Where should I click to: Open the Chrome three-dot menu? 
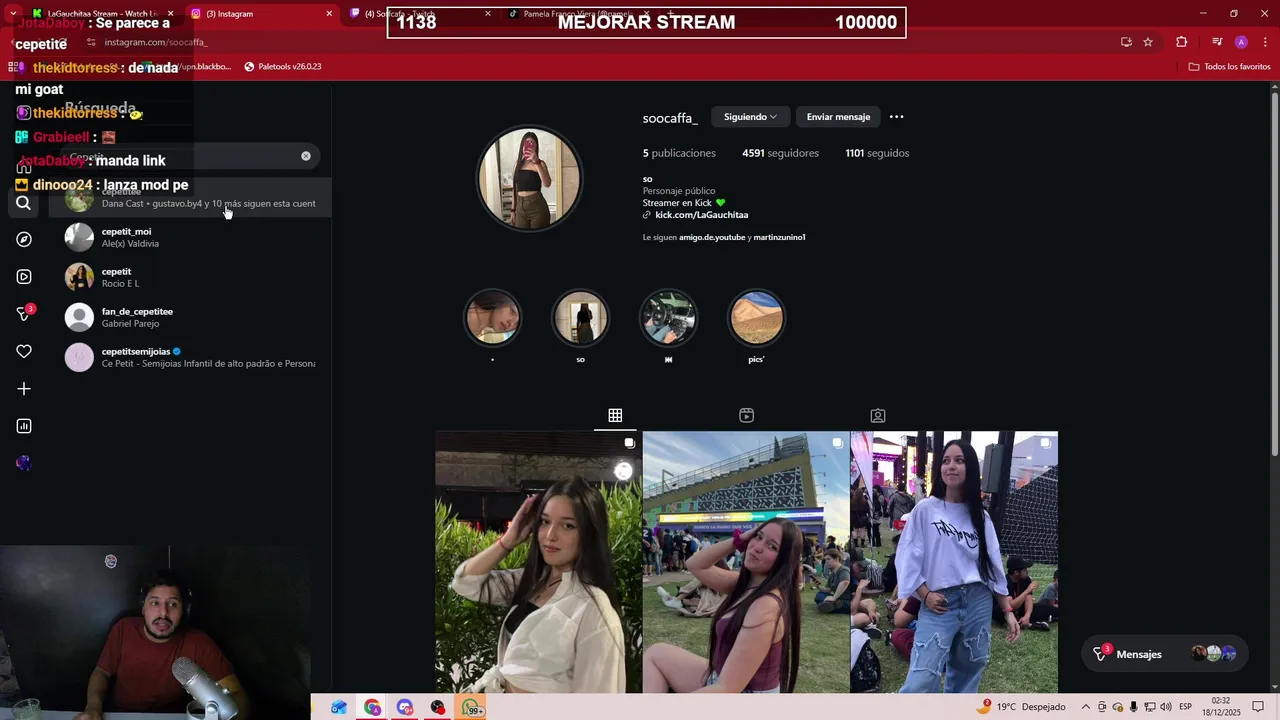[x=1266, y=42]
